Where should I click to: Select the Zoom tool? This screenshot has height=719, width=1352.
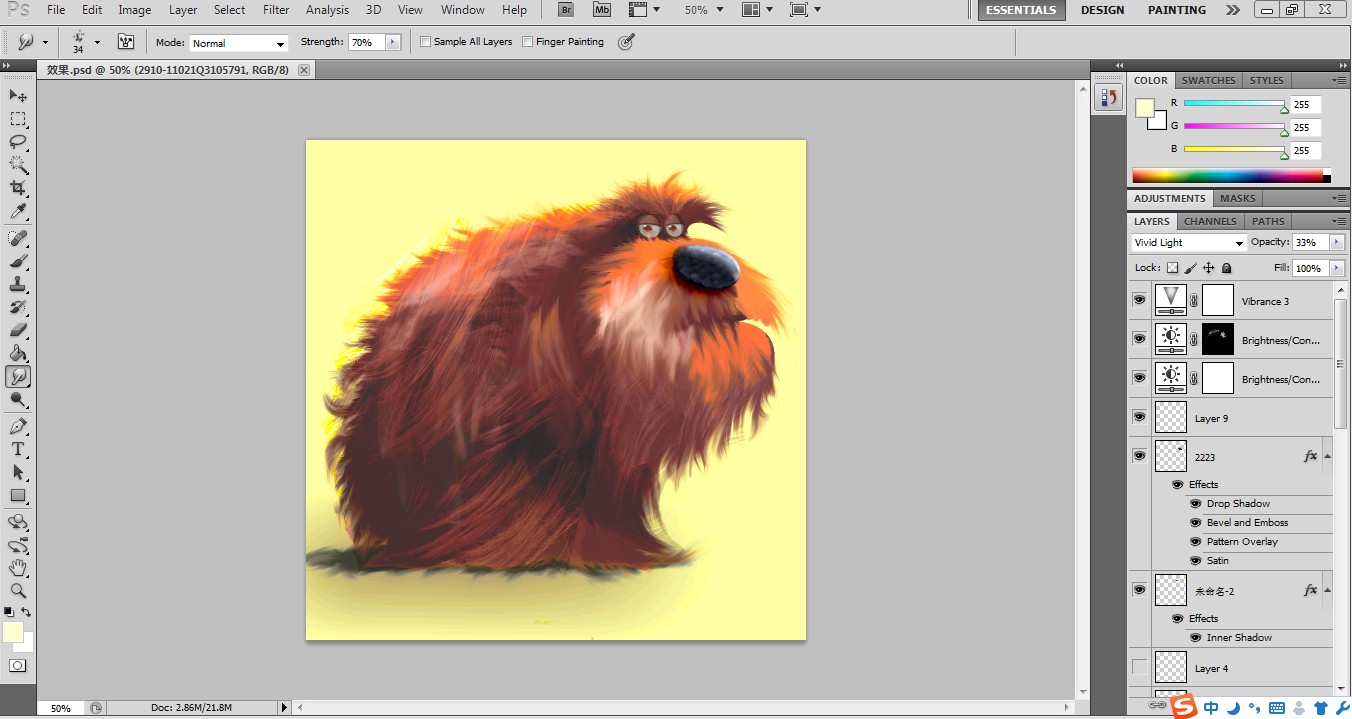pos(18,591)
